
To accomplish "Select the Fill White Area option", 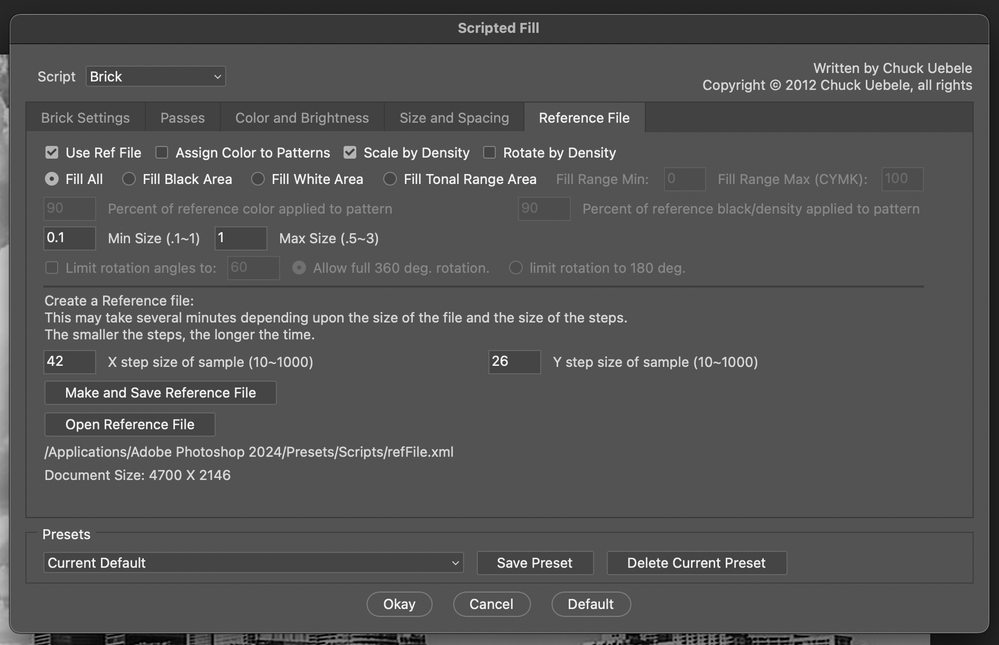I will (x=257, y=179).
